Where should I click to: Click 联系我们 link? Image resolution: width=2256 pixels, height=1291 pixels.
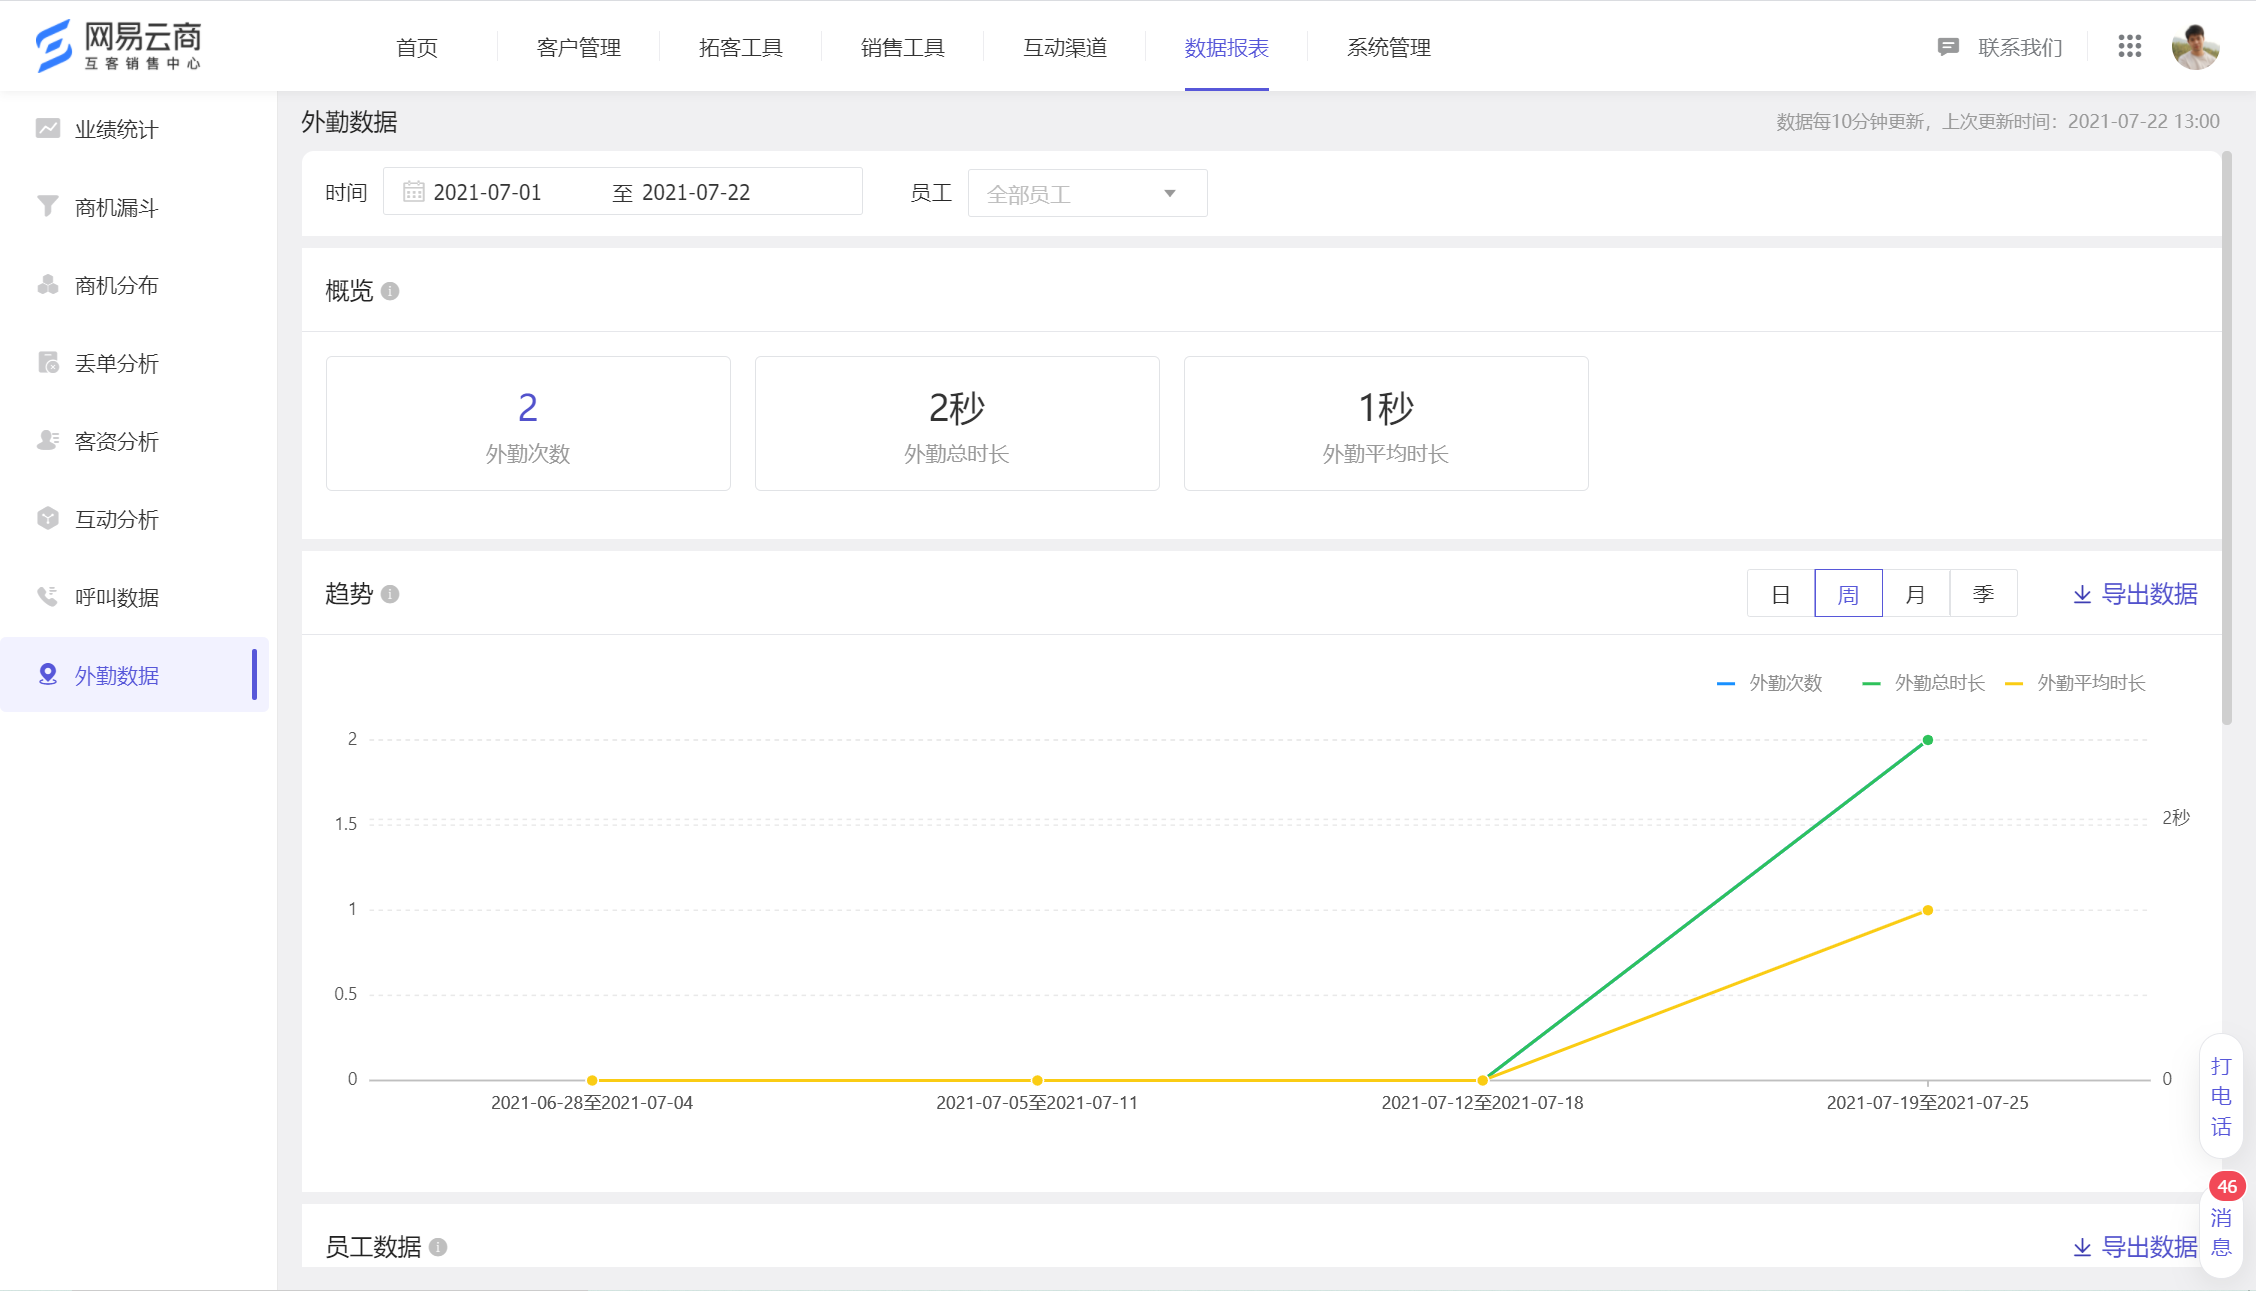pos(2020,47)
